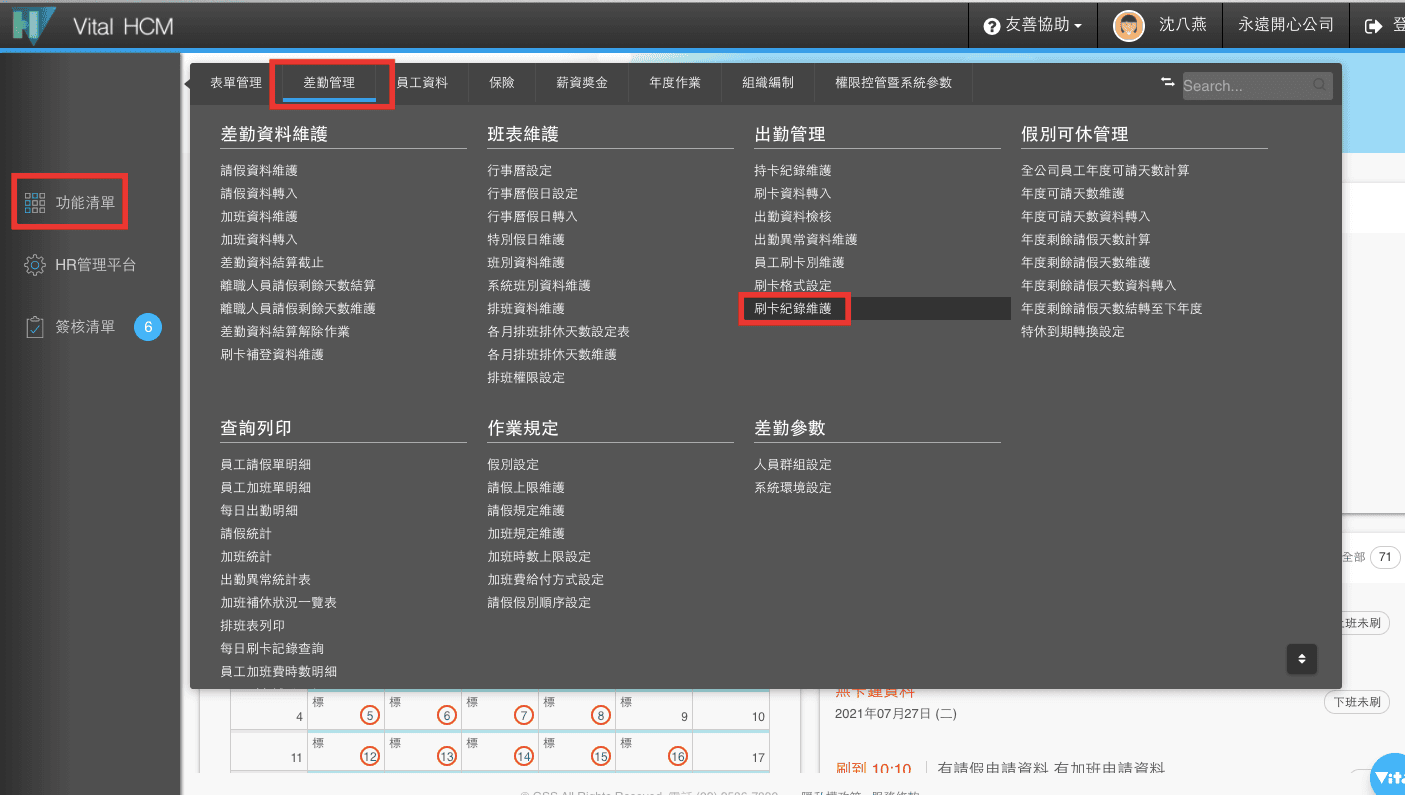Open the 永遠開心公司 company selector

pyautogui.click(x=1285, y=26)
